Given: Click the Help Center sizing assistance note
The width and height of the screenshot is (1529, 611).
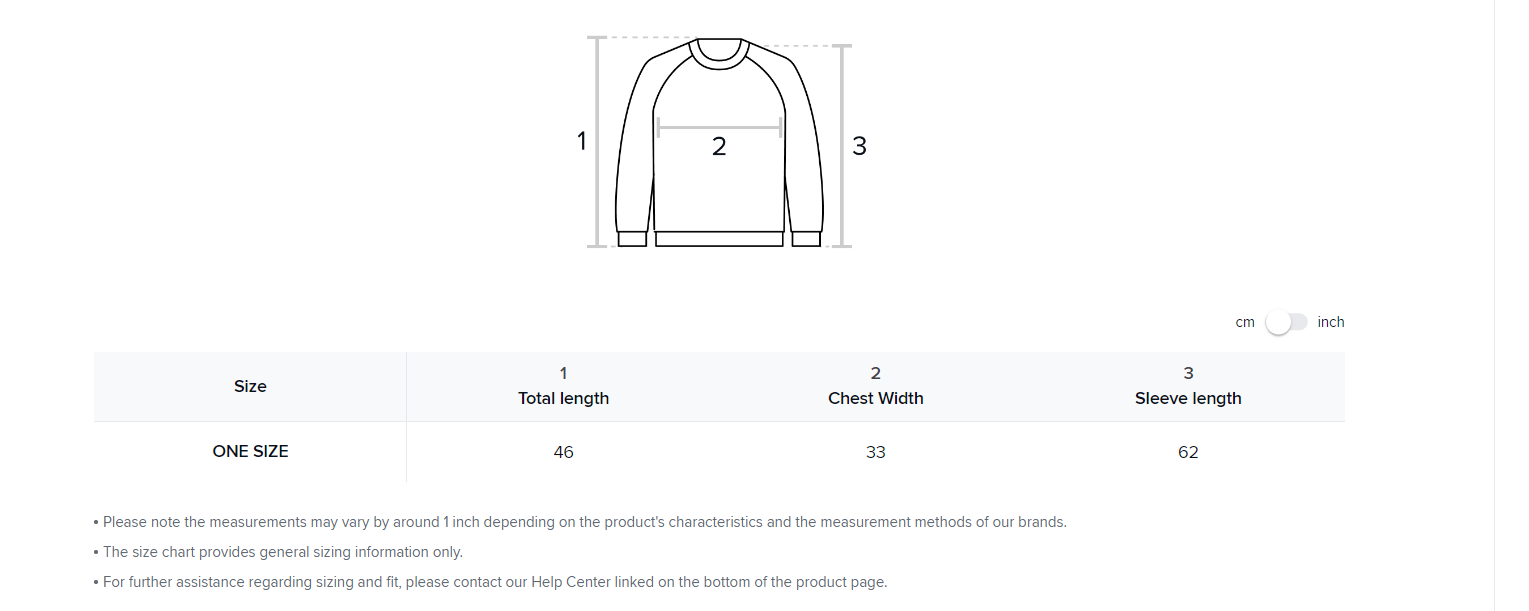Looking at the screenshot, I should 495,582.
